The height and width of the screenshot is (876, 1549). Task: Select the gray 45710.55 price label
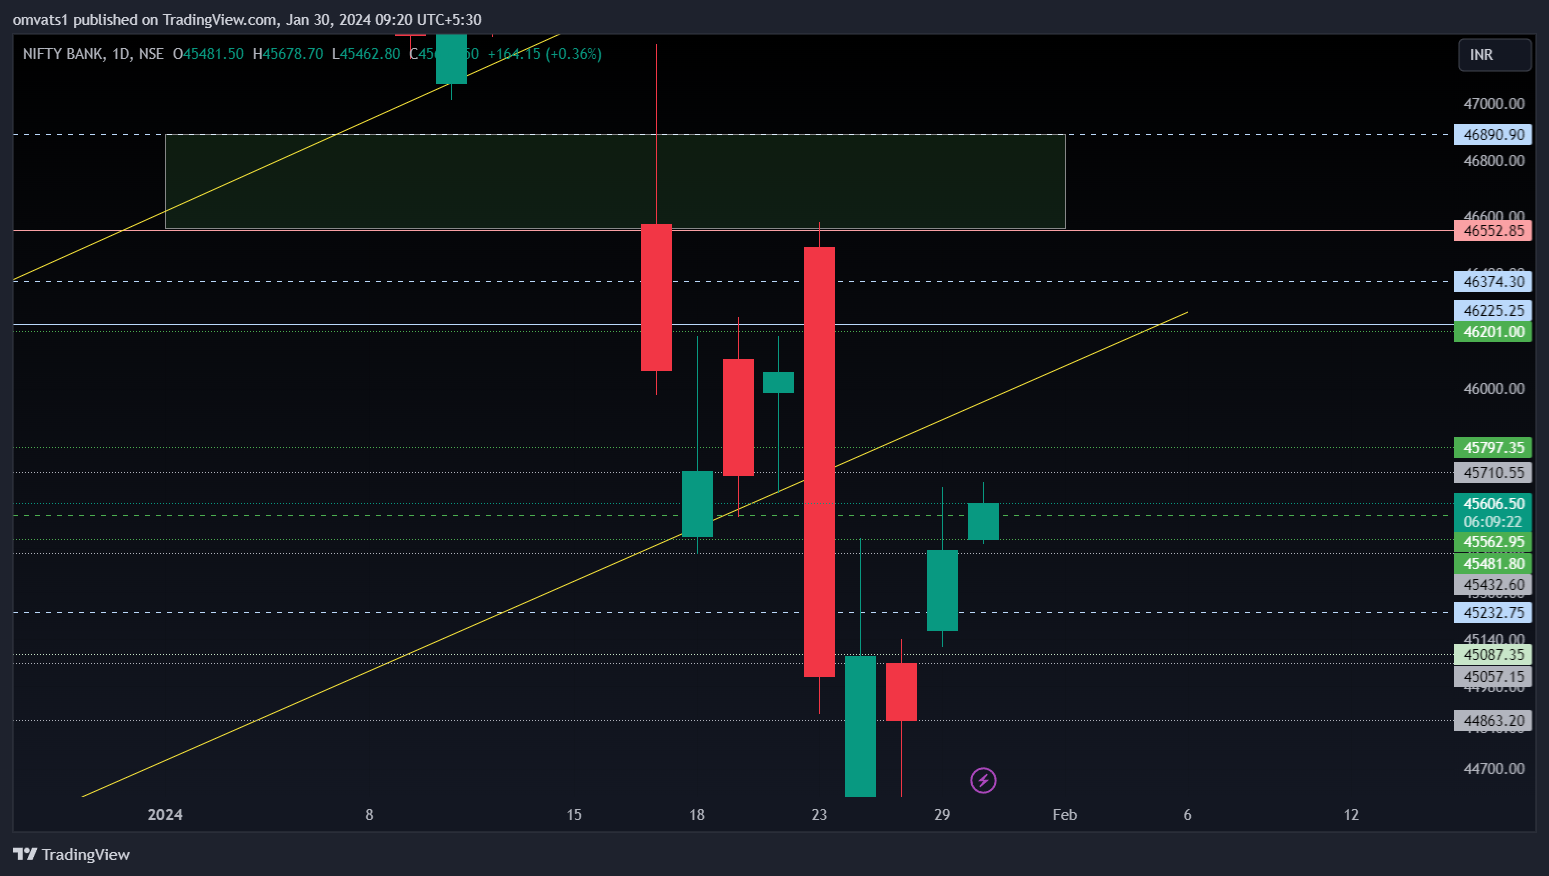point(1493,473)
